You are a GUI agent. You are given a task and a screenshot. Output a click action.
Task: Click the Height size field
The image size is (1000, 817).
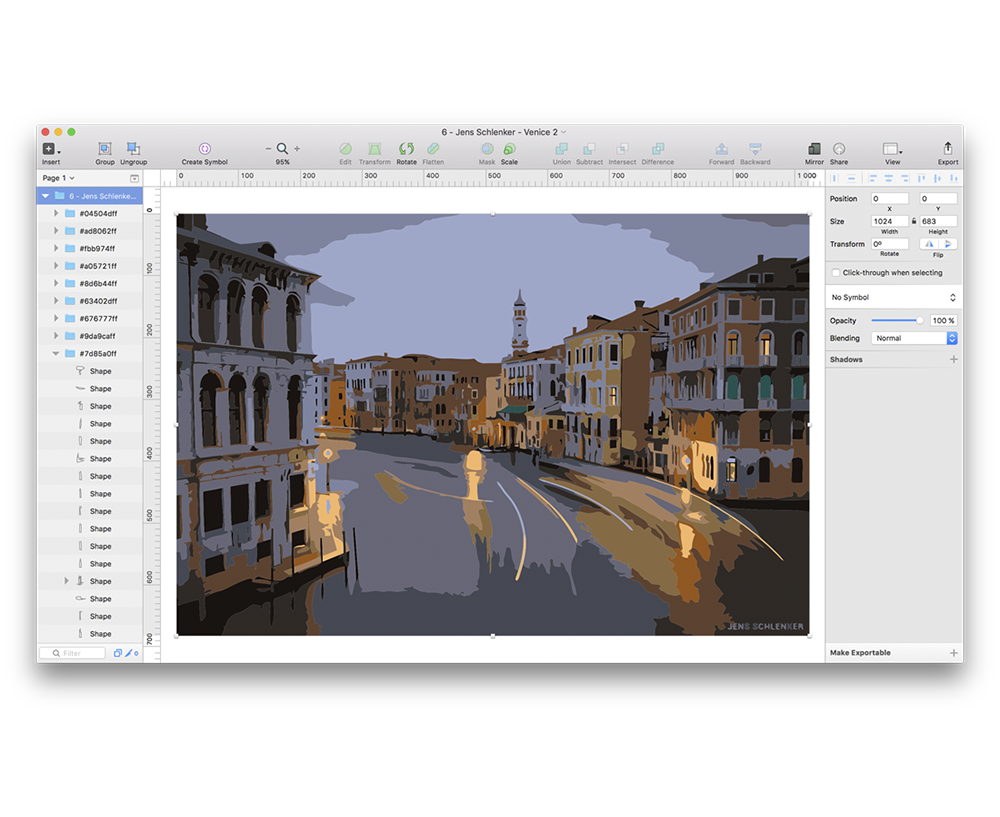[938, 221]
